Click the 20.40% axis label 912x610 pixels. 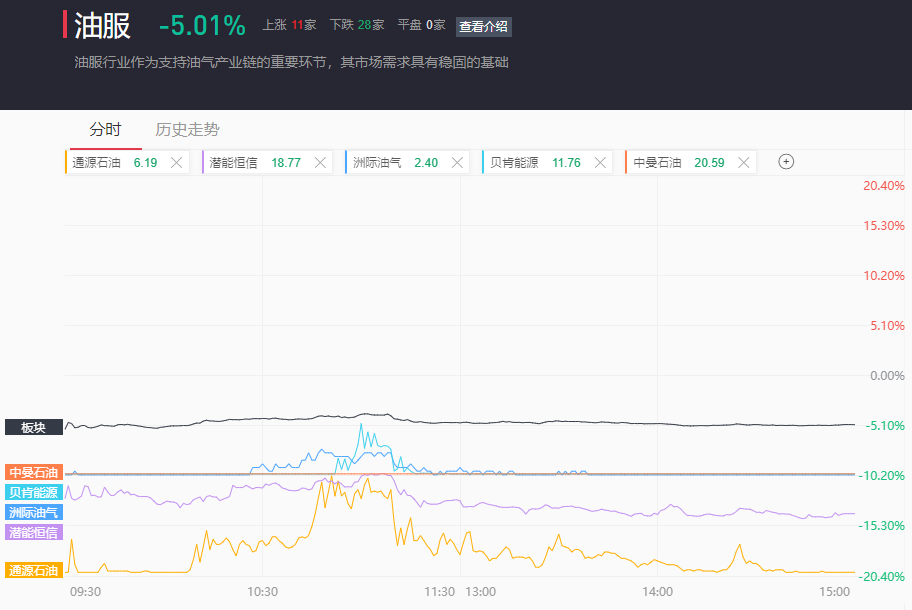coord(884,186)
